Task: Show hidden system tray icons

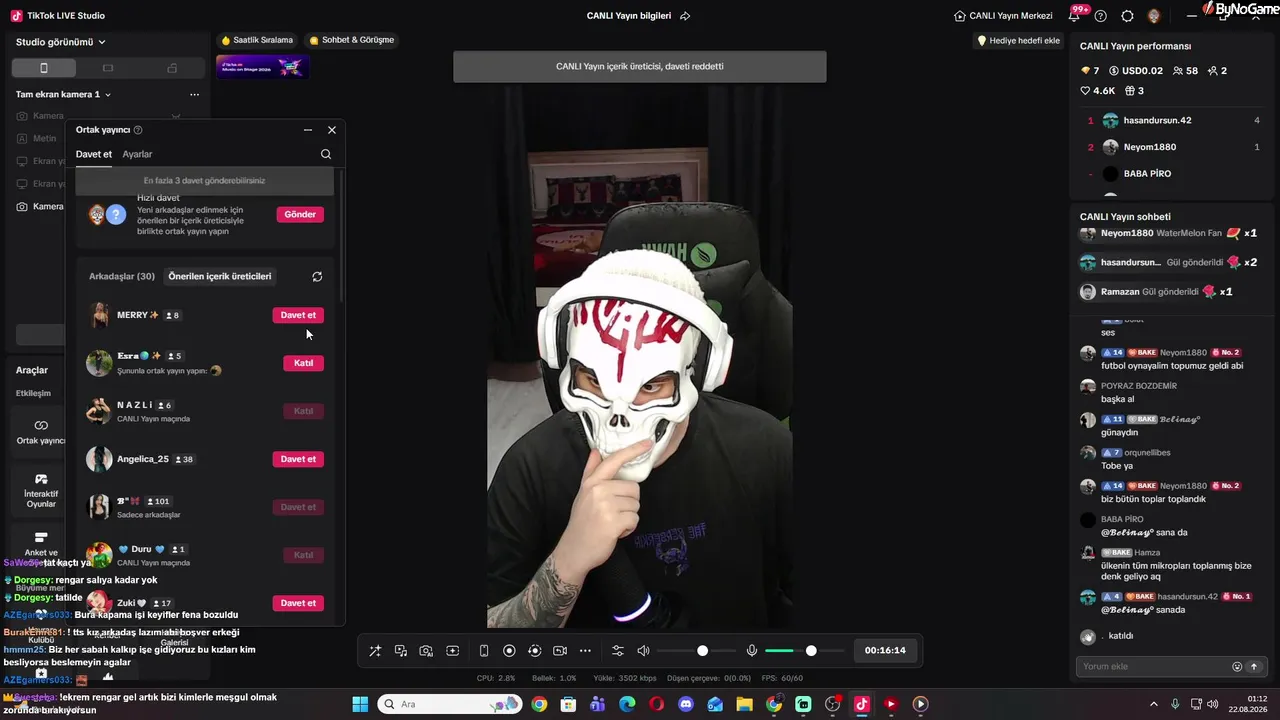Action: pos(1155,704)
